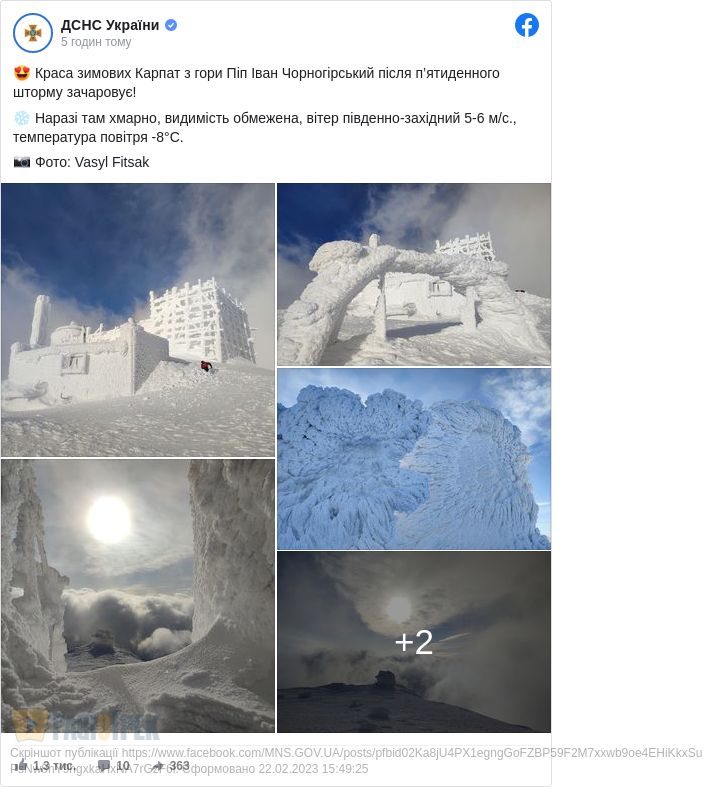The height and width of the screenshot is (787, 720).
Task: Click the Facebook logo icon
Action: tap(526, 25)
